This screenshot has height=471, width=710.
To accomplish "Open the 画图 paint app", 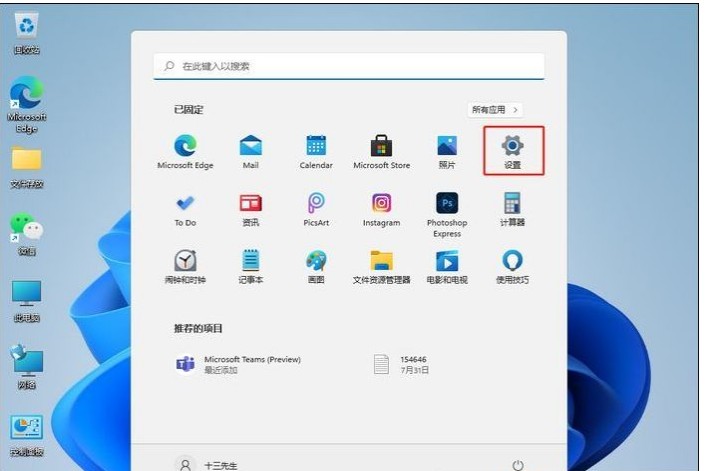I will coord(316,267).
